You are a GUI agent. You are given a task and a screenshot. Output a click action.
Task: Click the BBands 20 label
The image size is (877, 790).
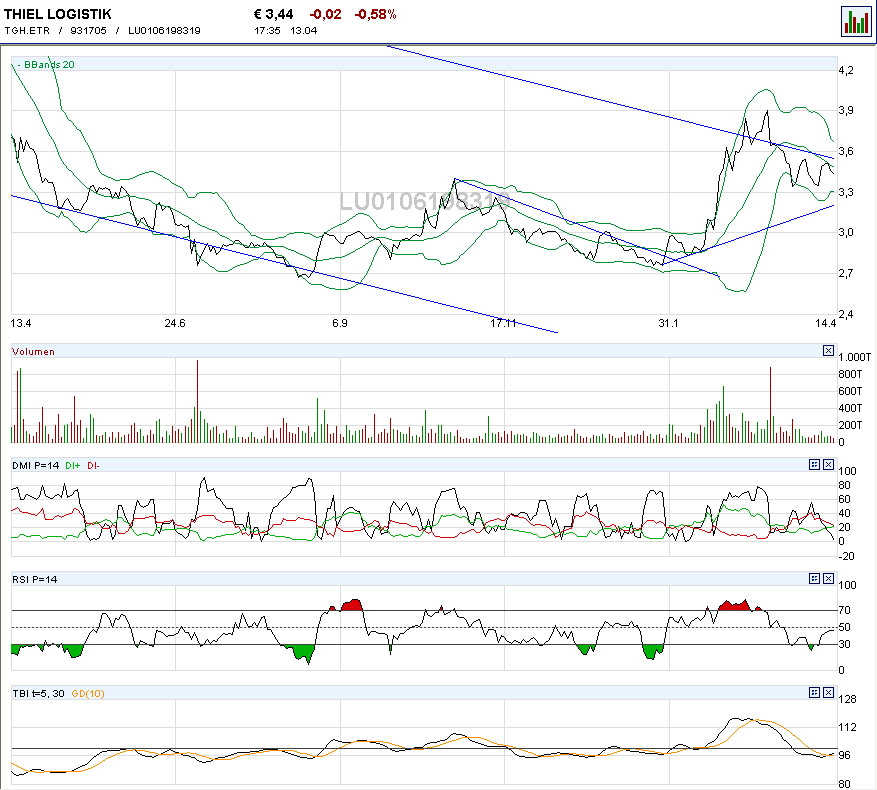(49, 64)
